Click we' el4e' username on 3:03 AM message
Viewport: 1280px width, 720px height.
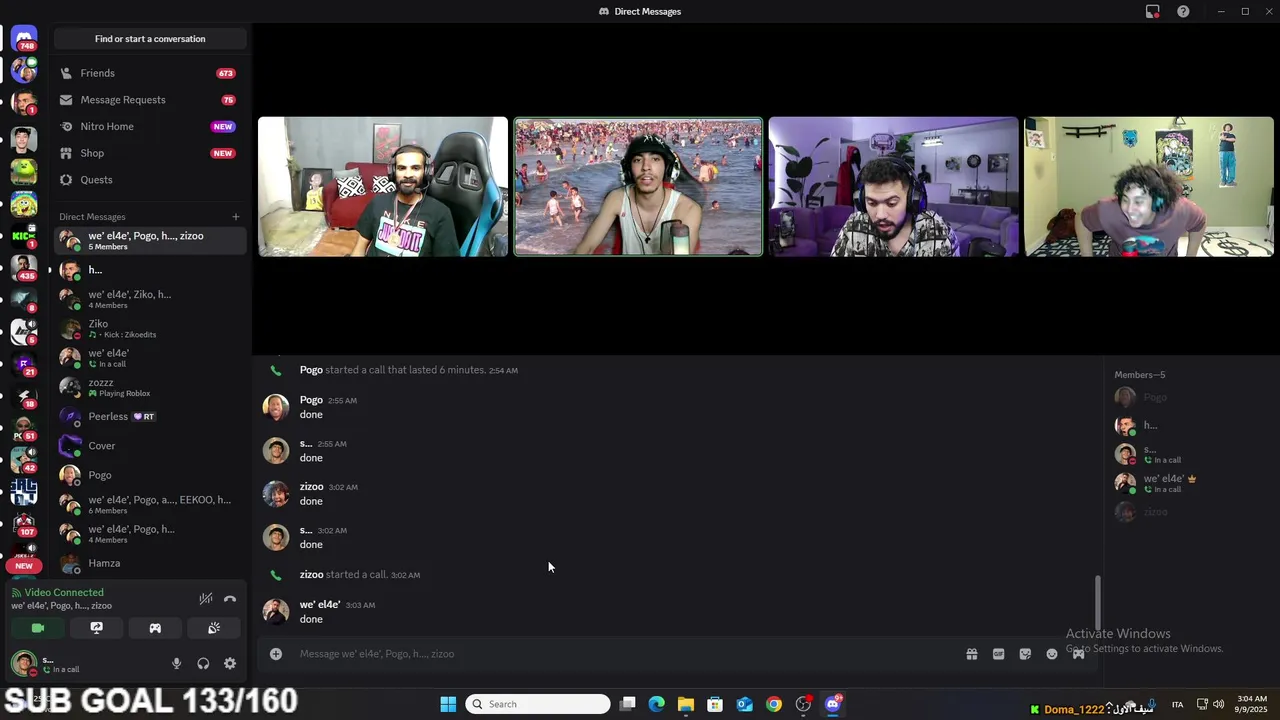point(320,605)
